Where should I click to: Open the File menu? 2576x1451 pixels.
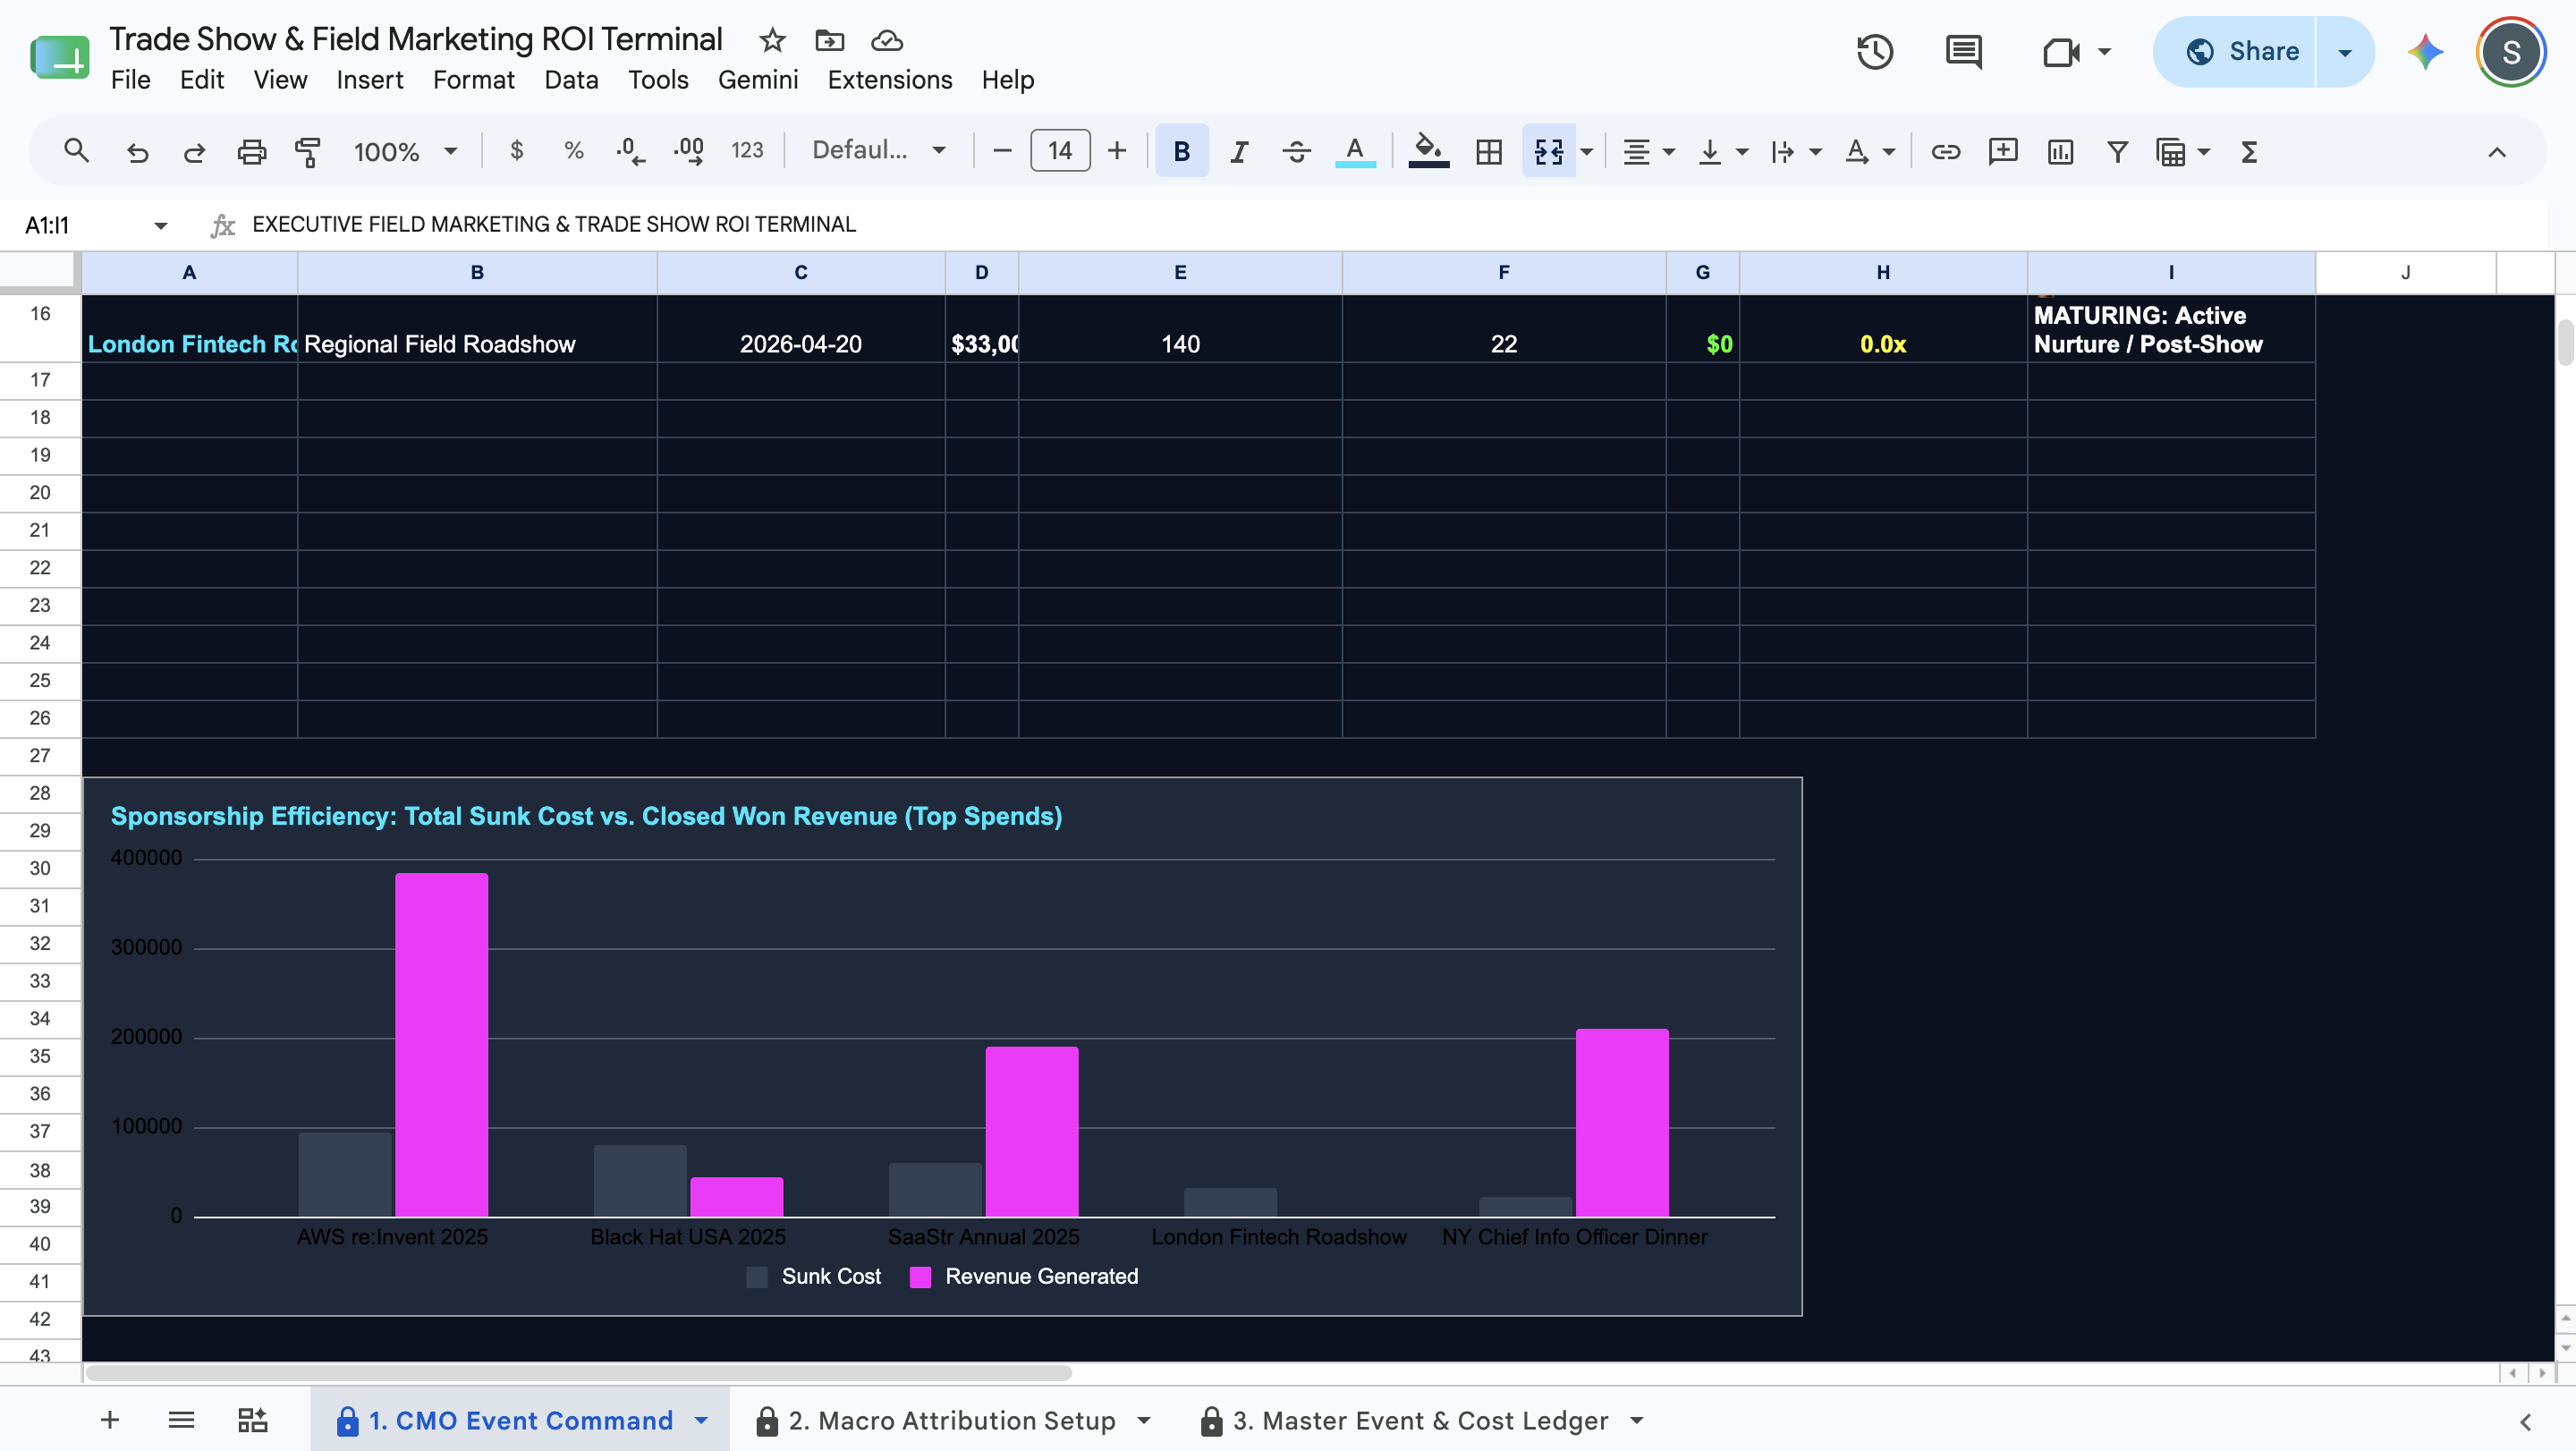pyautogui.click(x=130, y=80)
